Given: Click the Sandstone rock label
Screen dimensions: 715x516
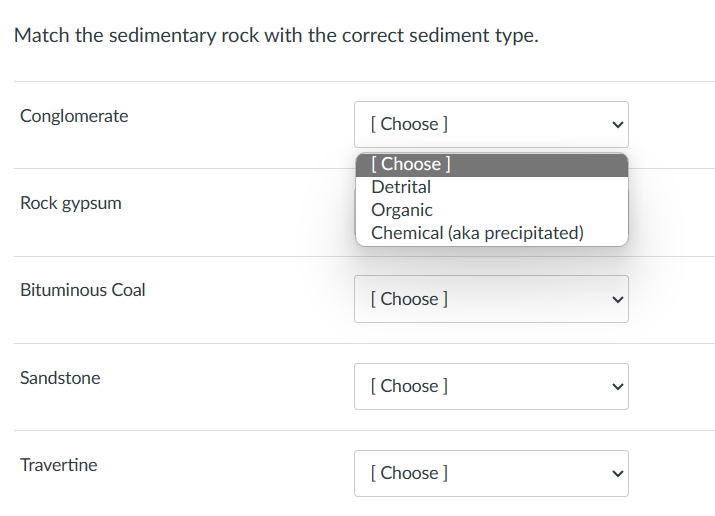Looking at the screenshot, I should (x=60, y=378).
